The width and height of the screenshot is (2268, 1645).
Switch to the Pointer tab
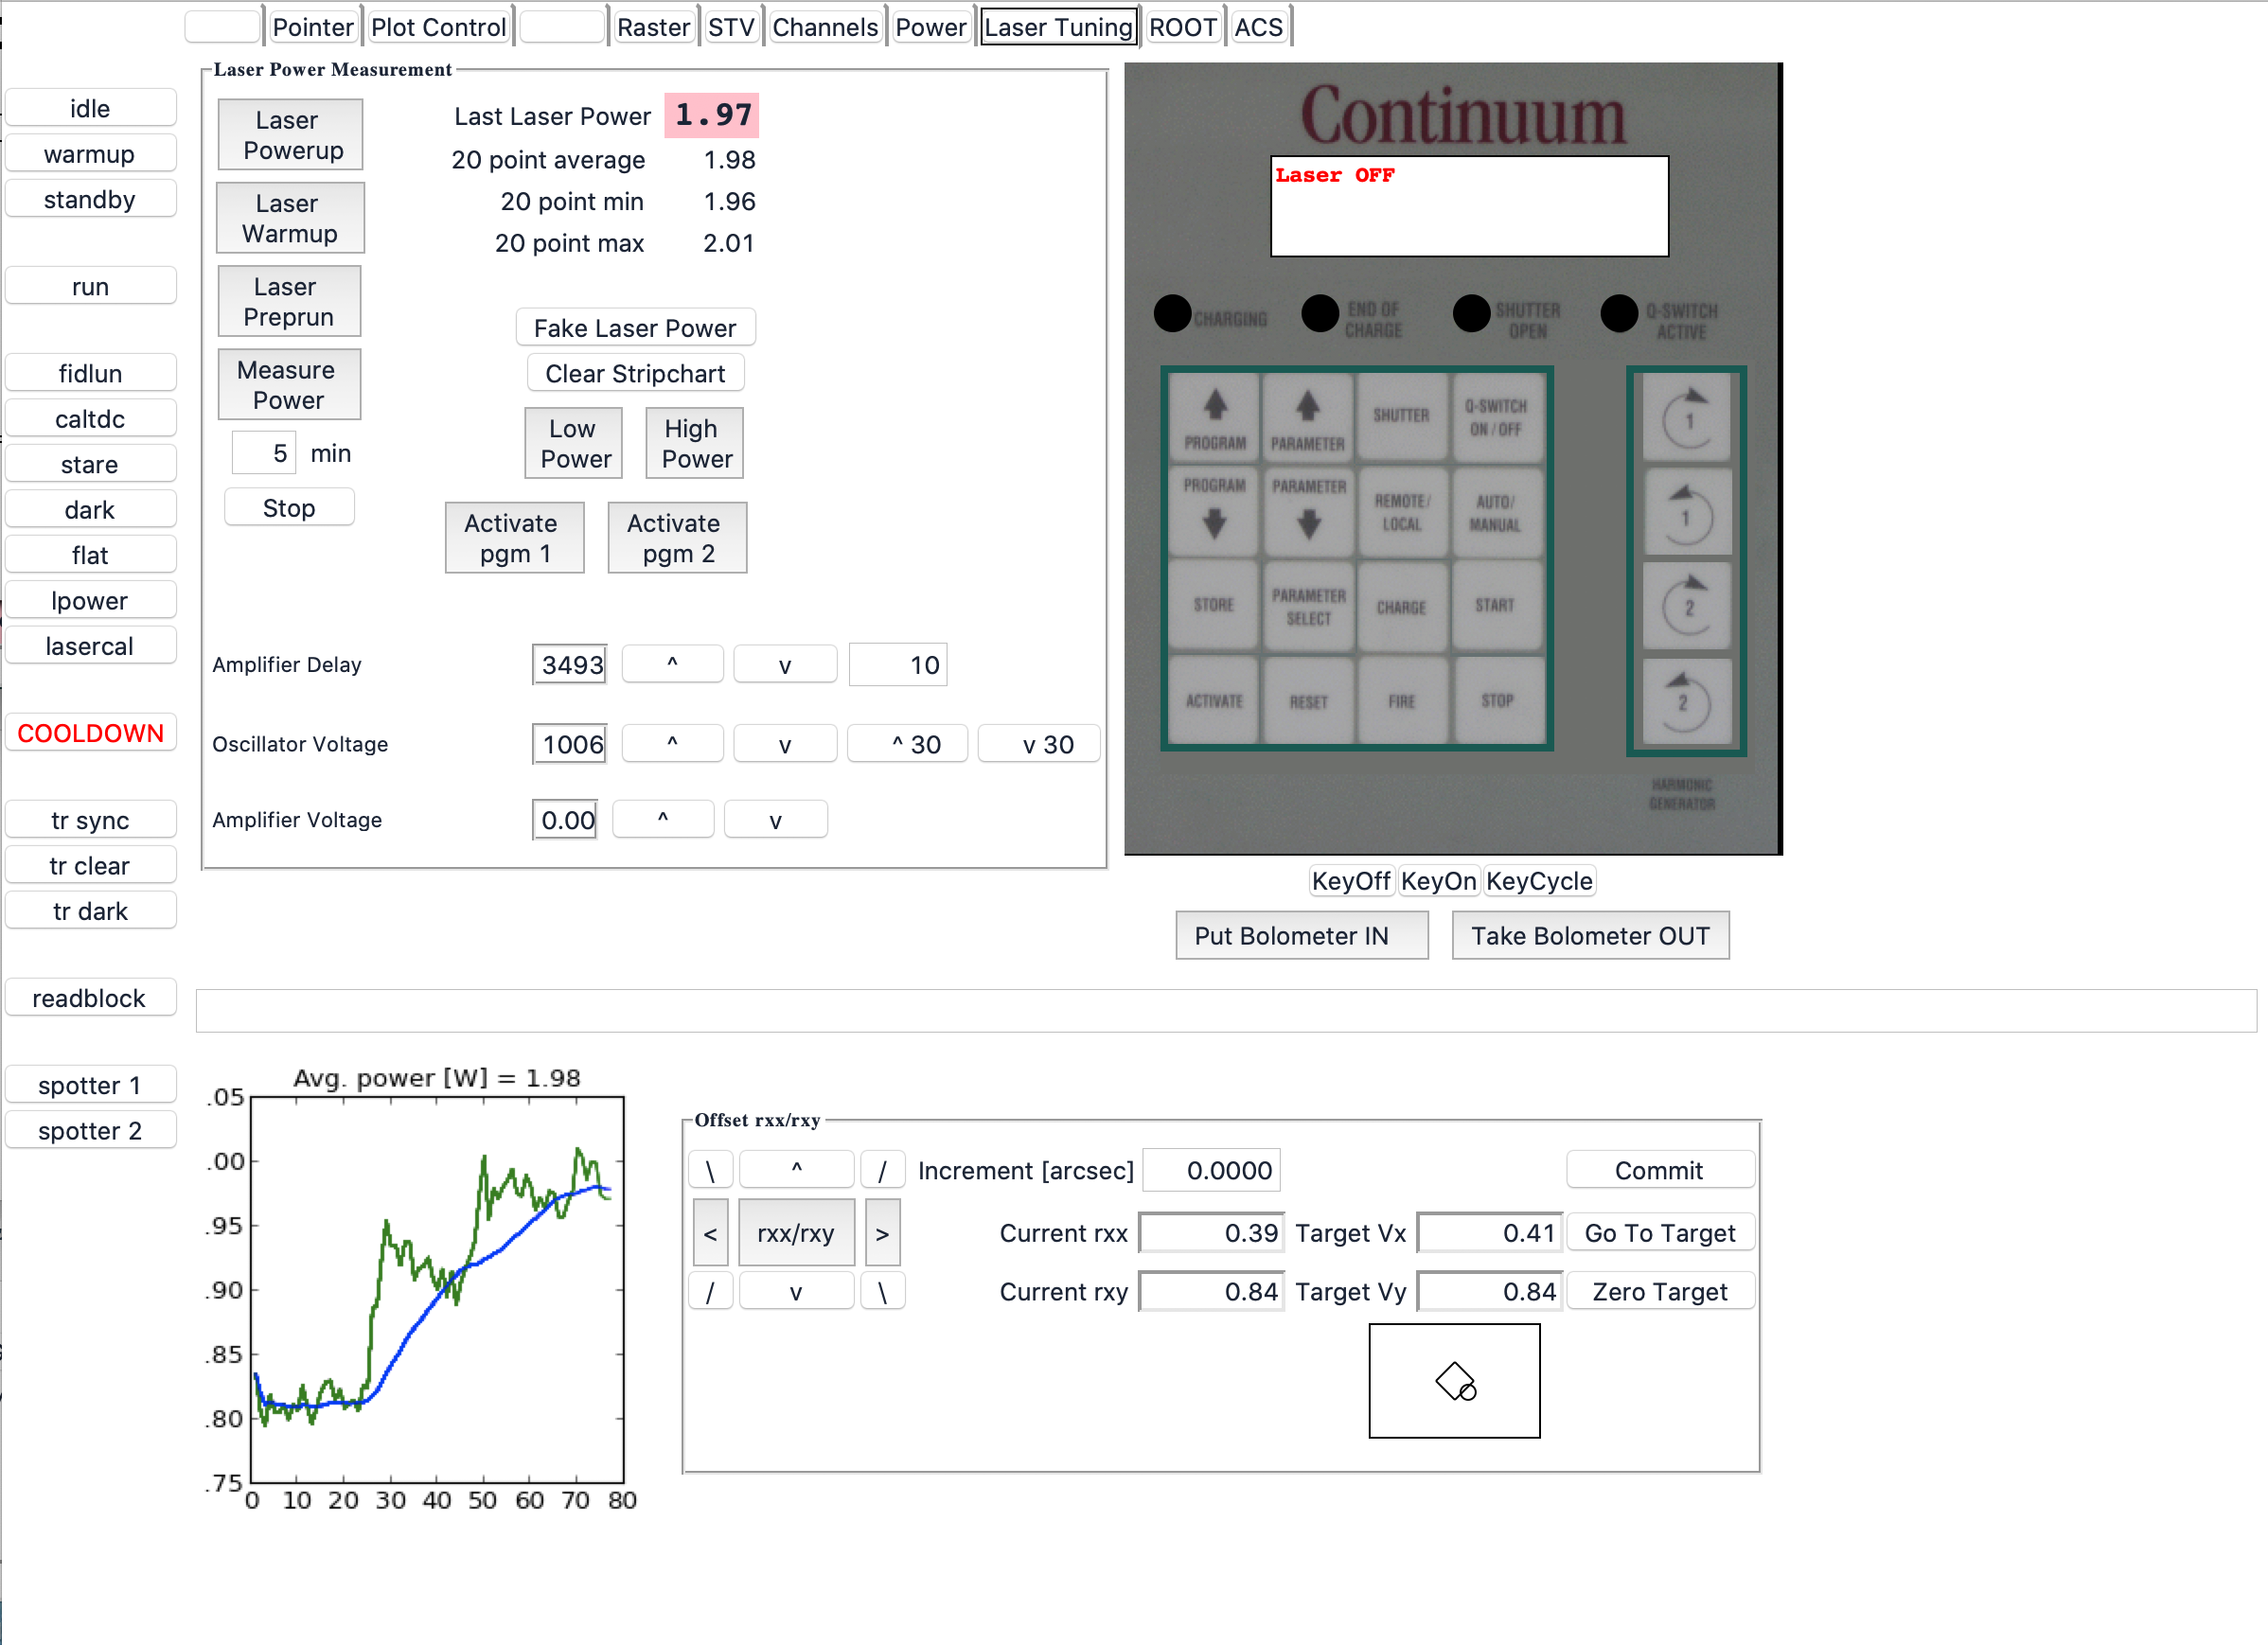click(312, 27)
